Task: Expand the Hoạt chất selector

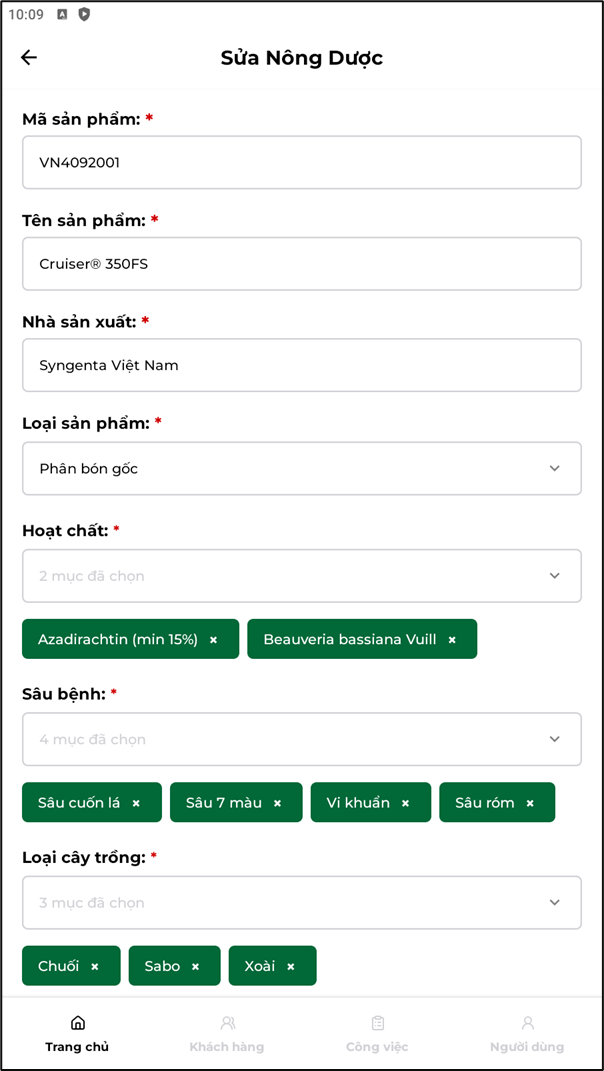Action: pyautogui.click(x=302, y=576)
